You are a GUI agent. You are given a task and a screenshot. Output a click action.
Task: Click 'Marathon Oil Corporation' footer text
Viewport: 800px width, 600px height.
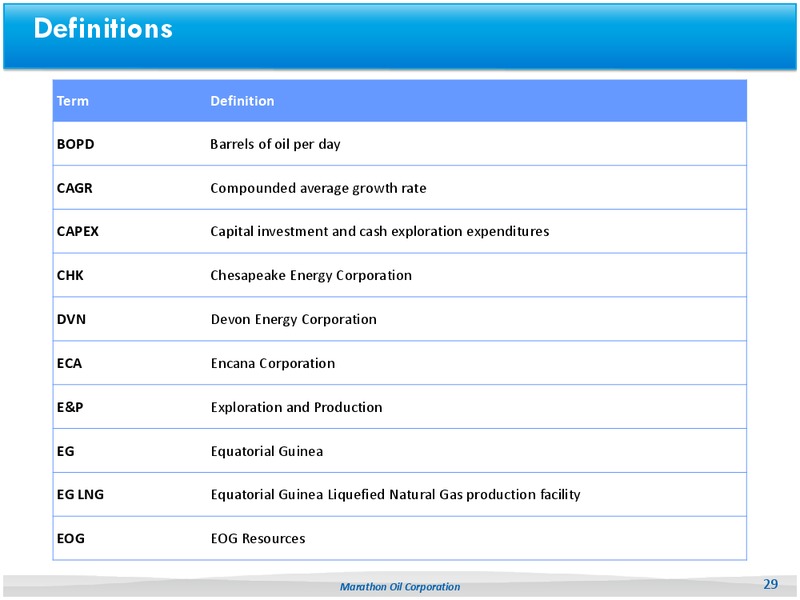(x=400, y=587)
